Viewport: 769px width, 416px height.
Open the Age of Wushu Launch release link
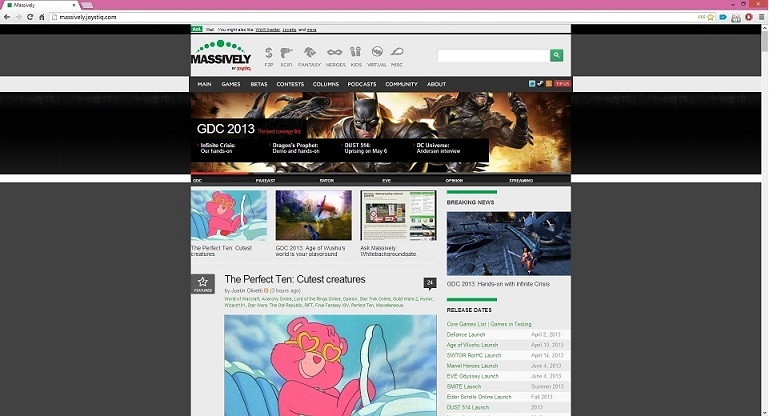(x=472, y=345)
